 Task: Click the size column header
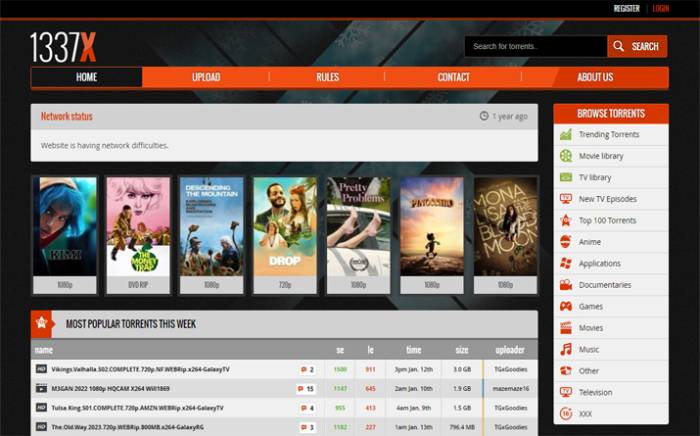pos(462,350)
